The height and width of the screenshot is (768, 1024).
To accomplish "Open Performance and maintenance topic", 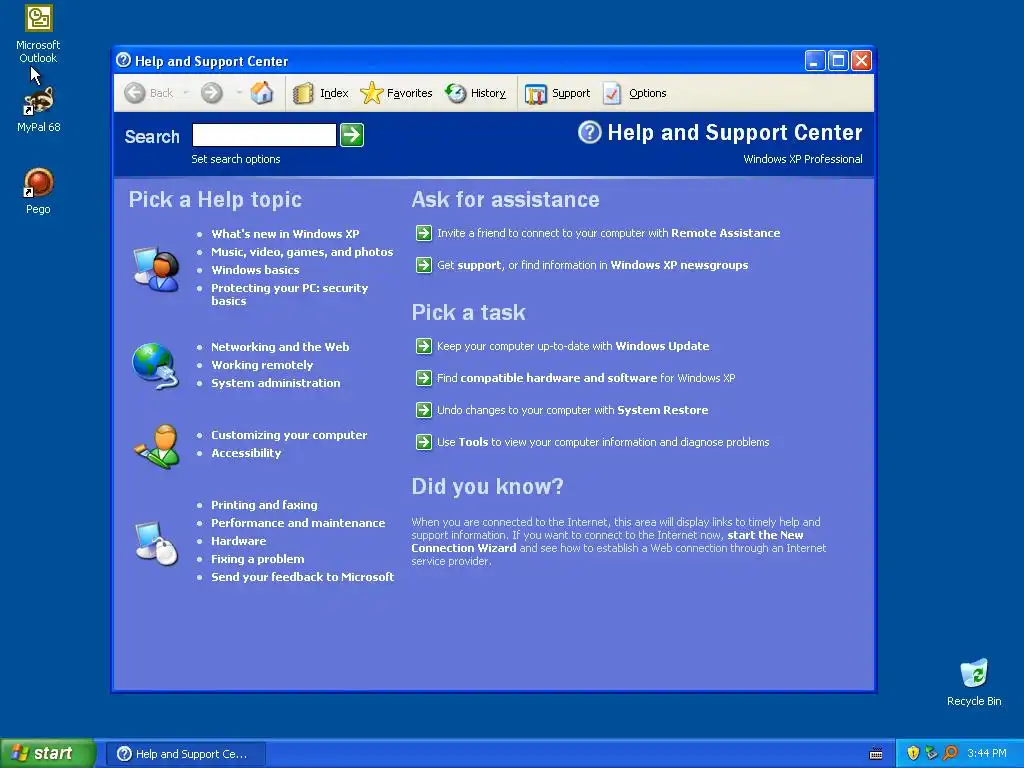I will click(x=298, y=523).
